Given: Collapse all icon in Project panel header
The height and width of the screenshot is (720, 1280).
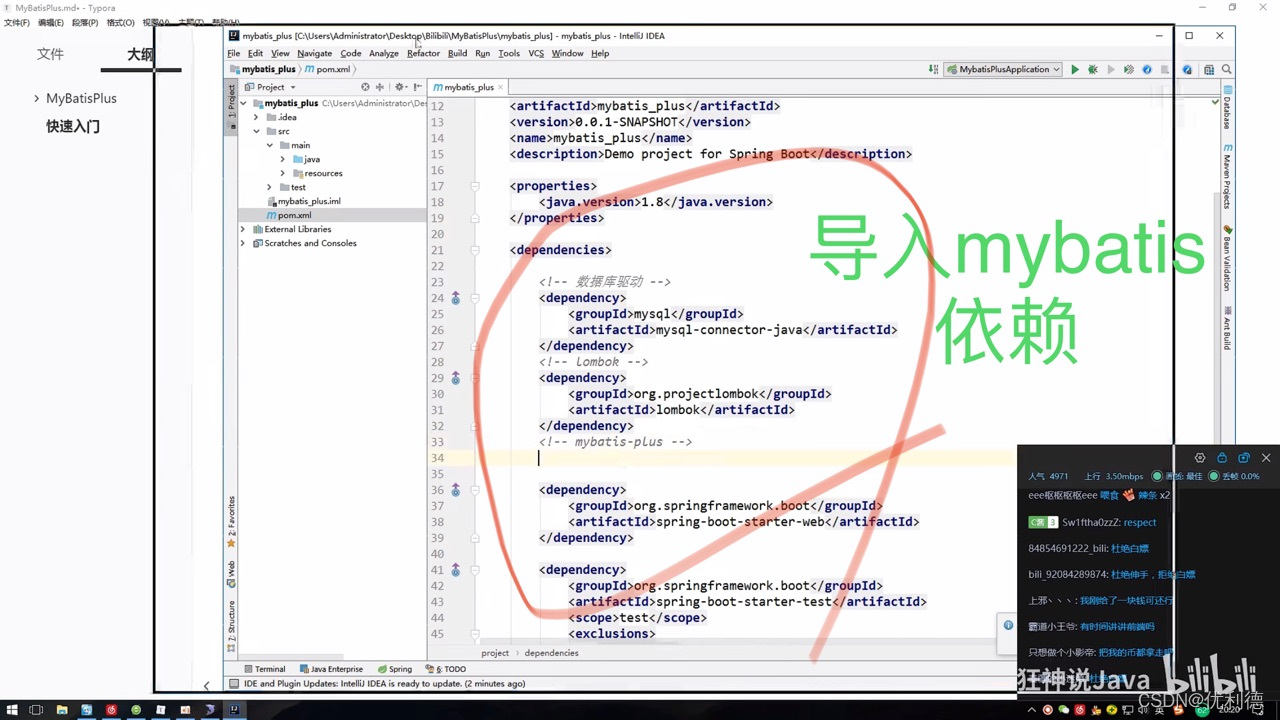Looking at the screenshot, I should pos(380,87).
